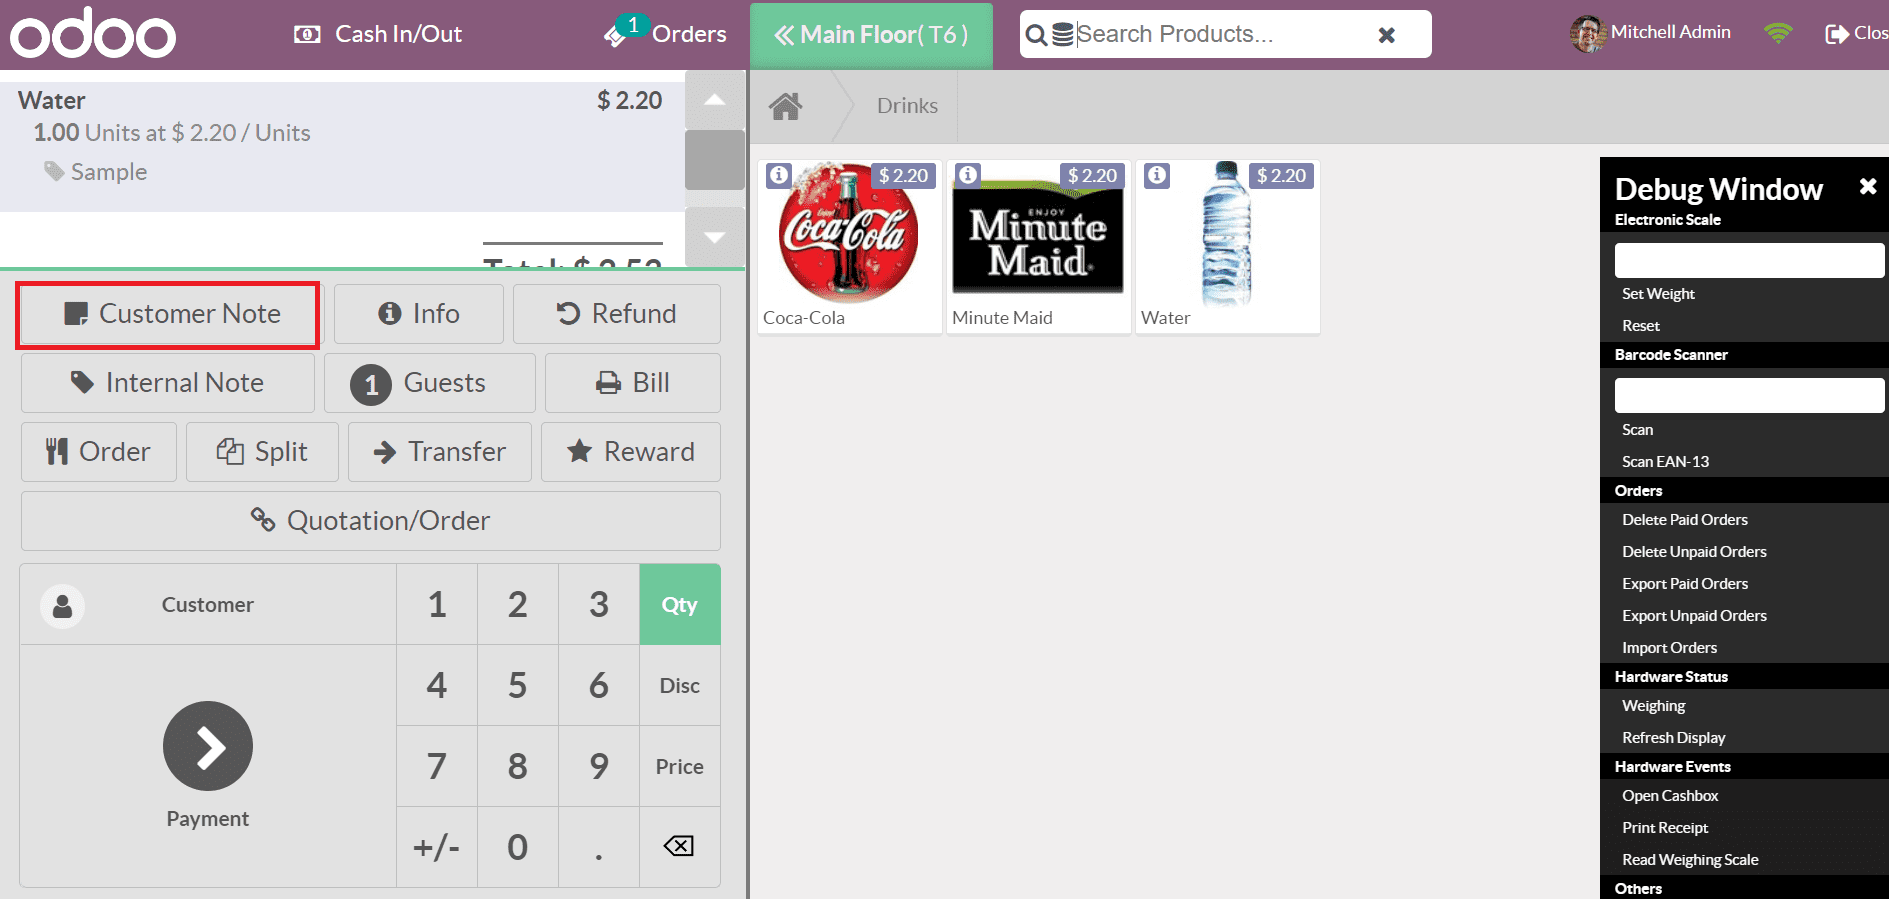The width and height of the screenshot is (1889, 899).
Task: Go to home category icon
Action: pos(786,106)
